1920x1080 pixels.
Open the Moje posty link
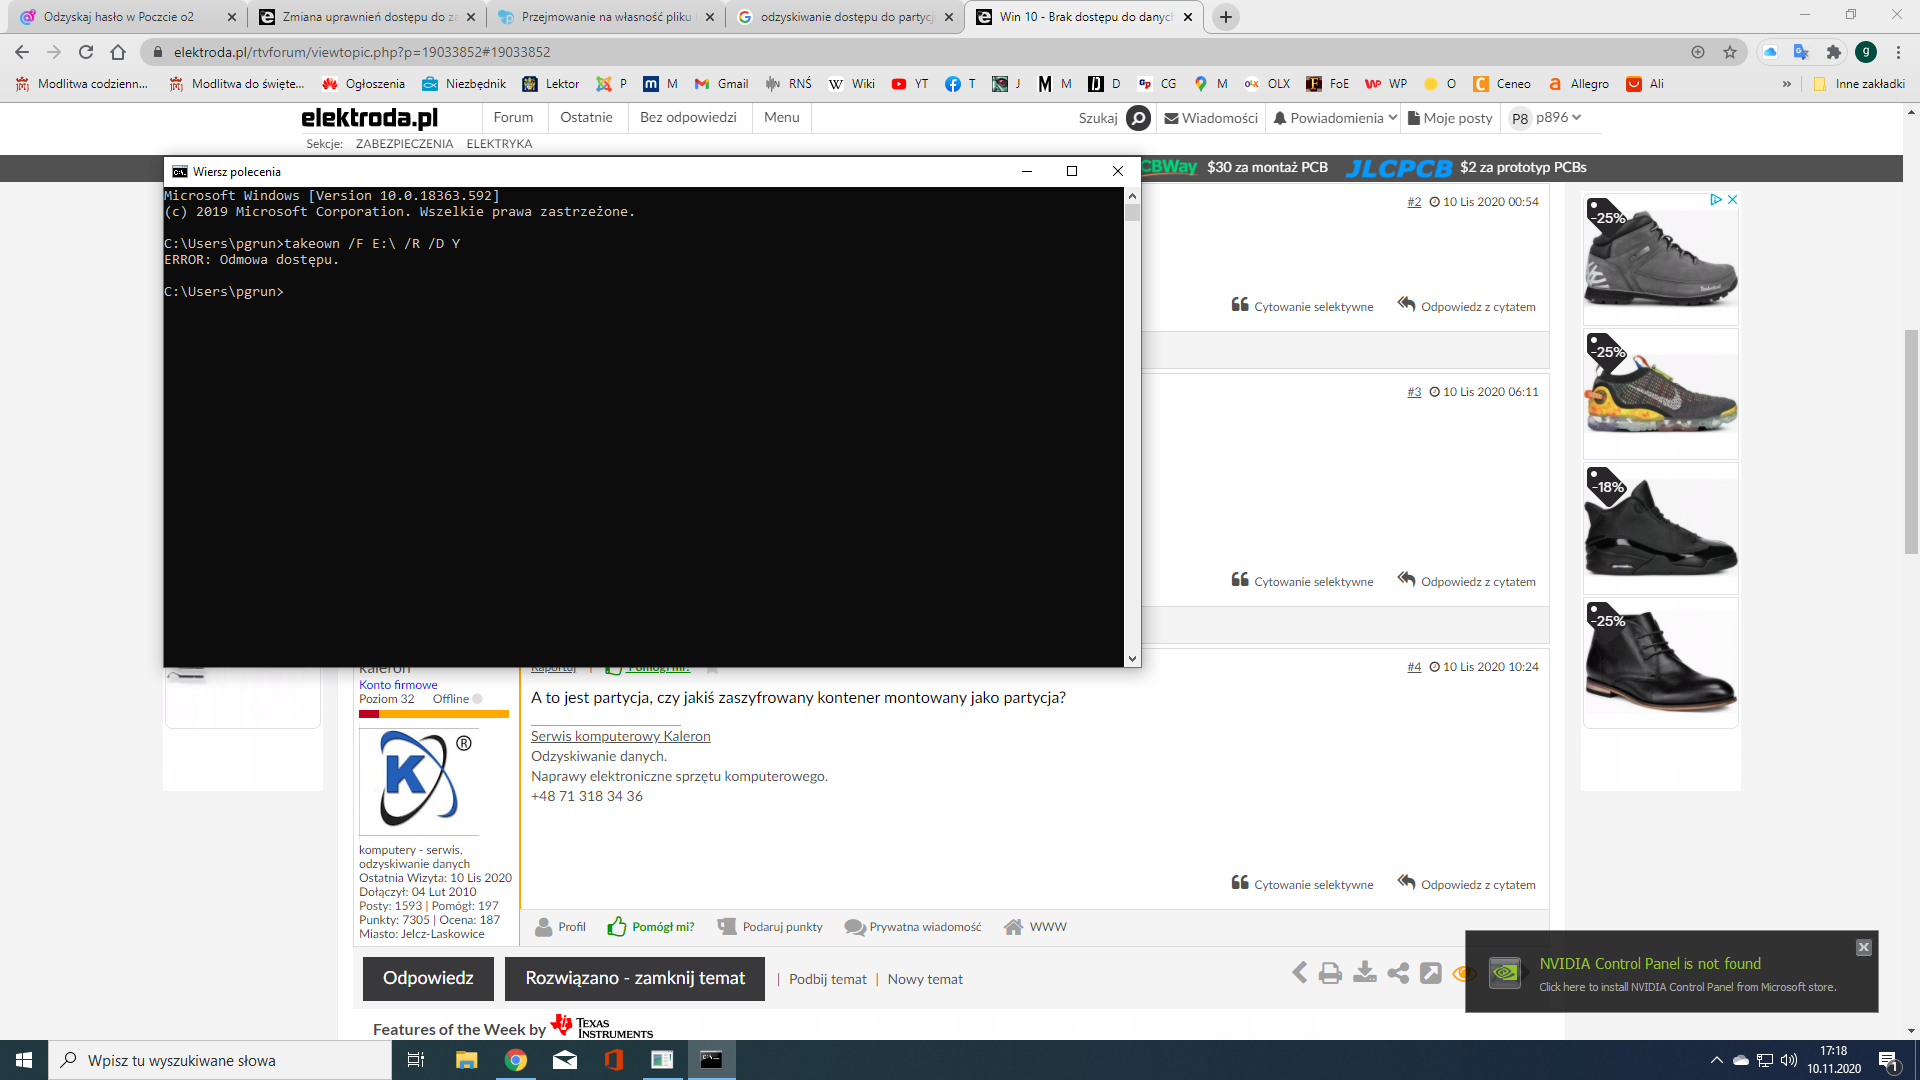tap(1450, 118)
